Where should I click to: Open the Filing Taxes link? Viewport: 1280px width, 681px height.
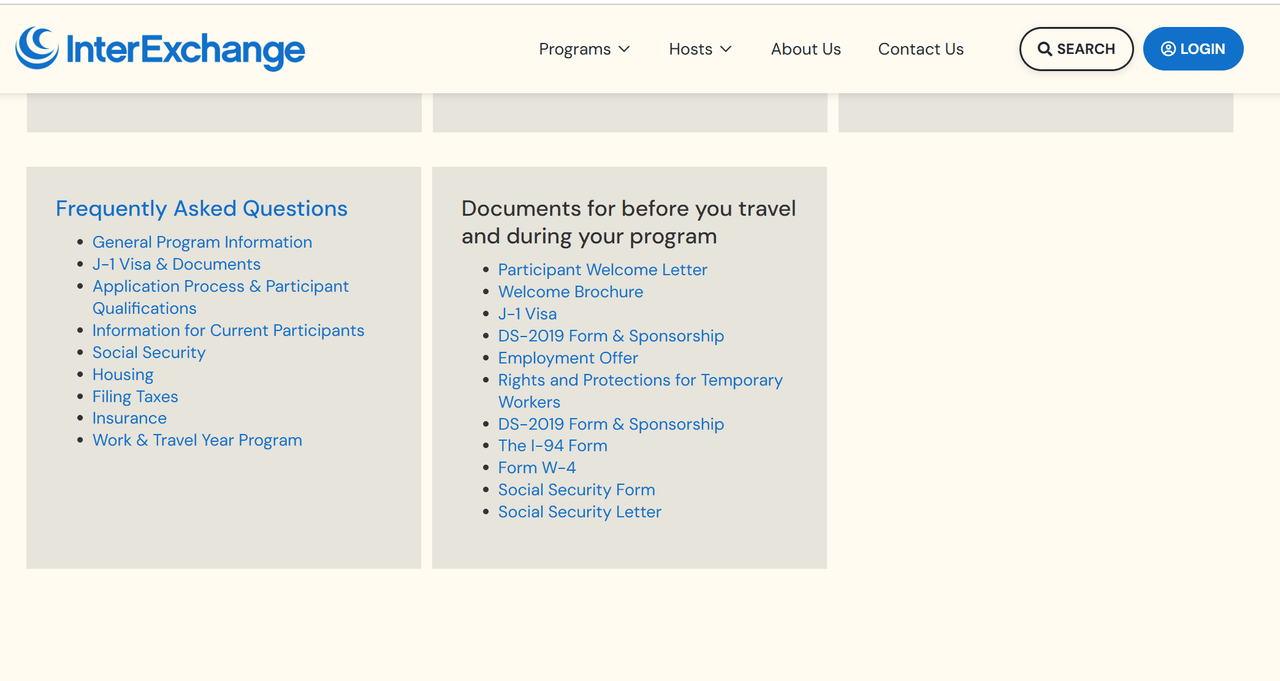[135, 396]
